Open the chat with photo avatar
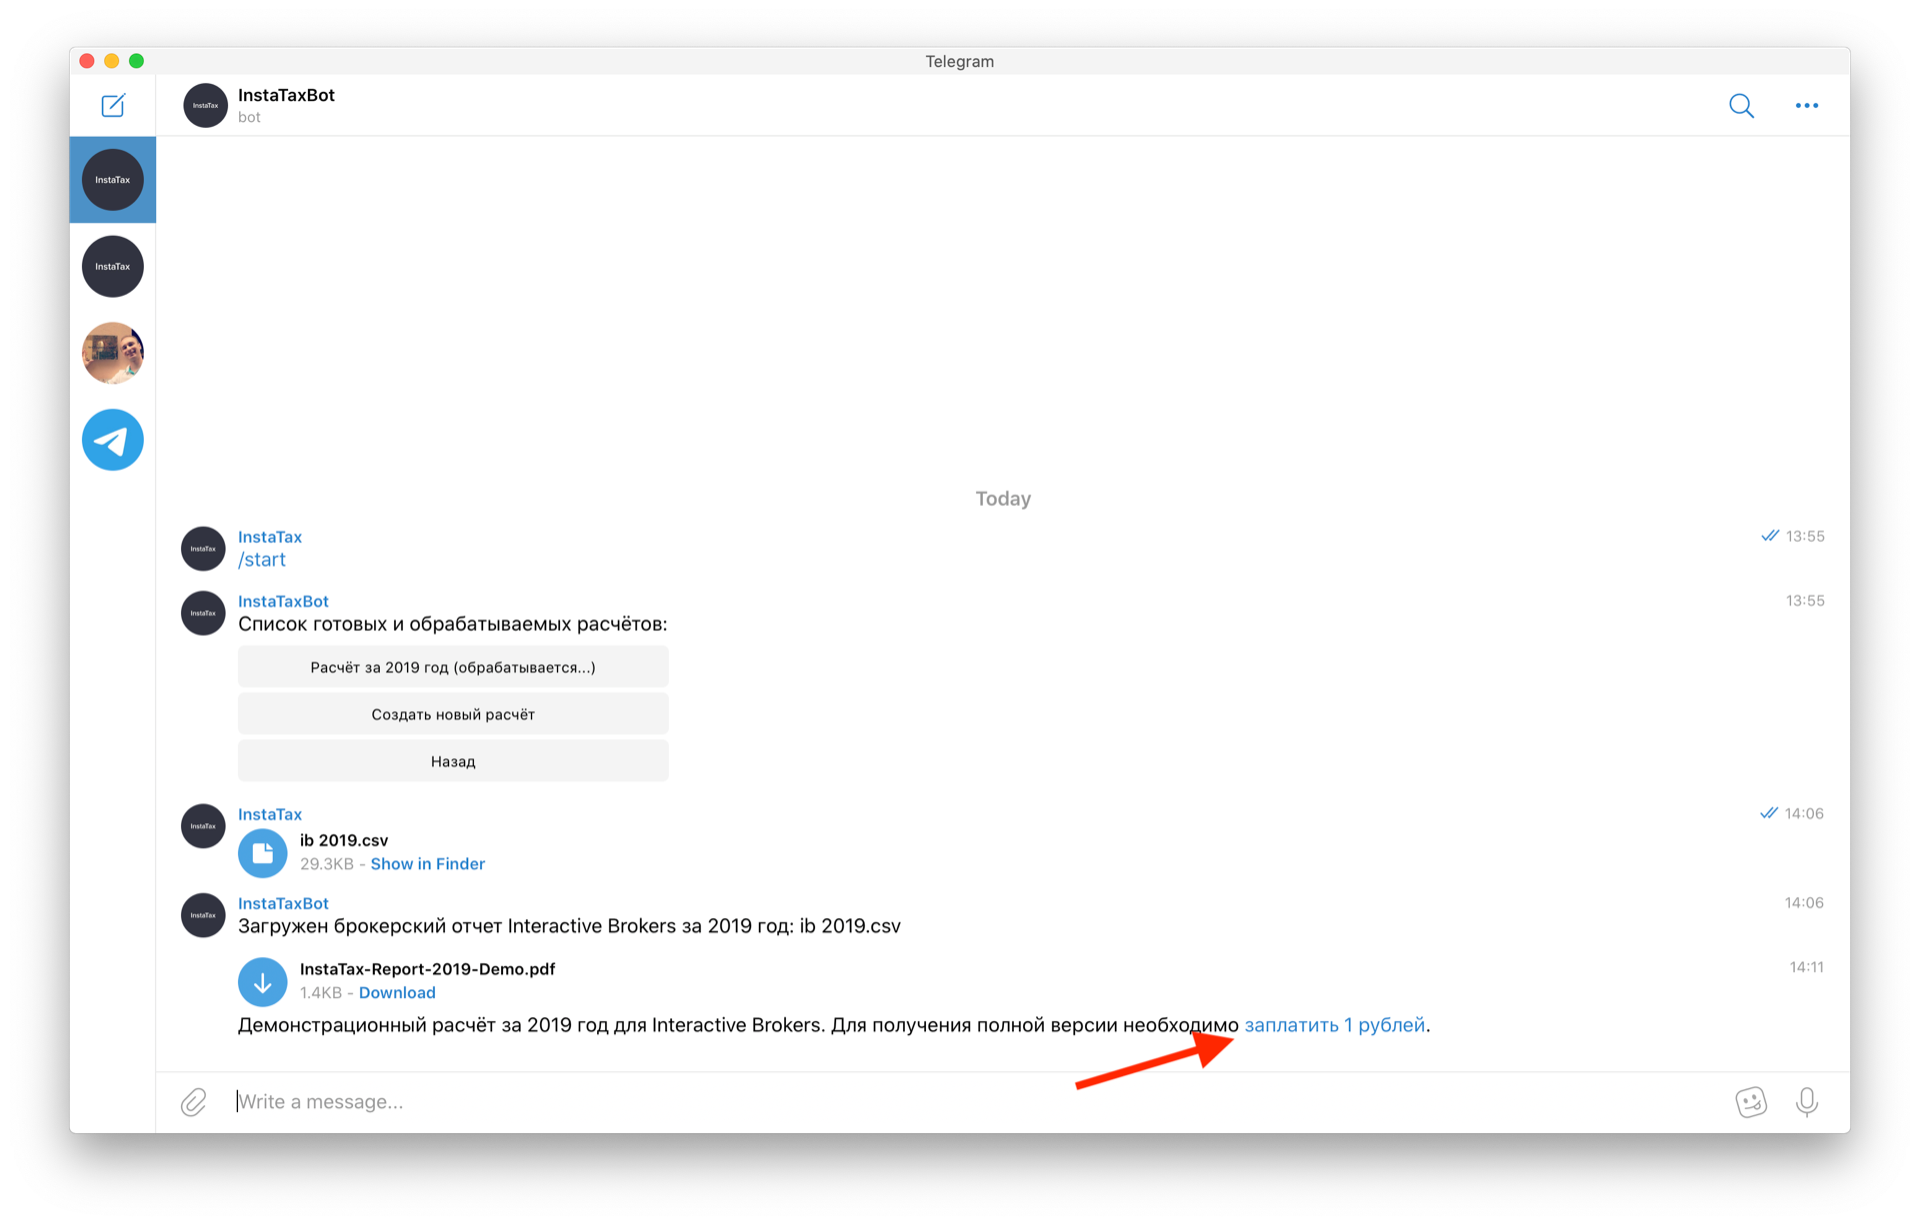 coord(113,353)
